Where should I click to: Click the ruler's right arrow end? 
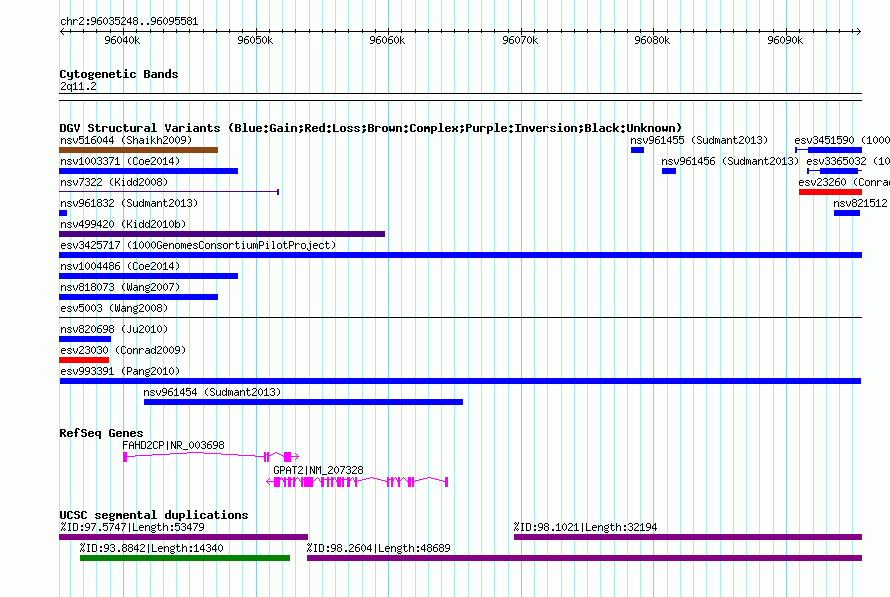859,31
